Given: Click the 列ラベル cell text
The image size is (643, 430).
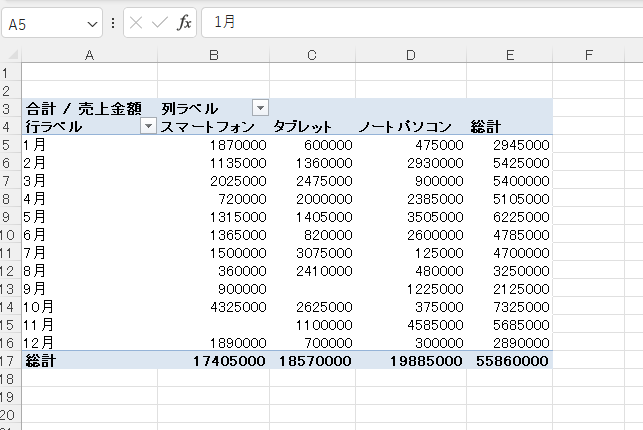Looking at the screenshot, I should (189, 109).
